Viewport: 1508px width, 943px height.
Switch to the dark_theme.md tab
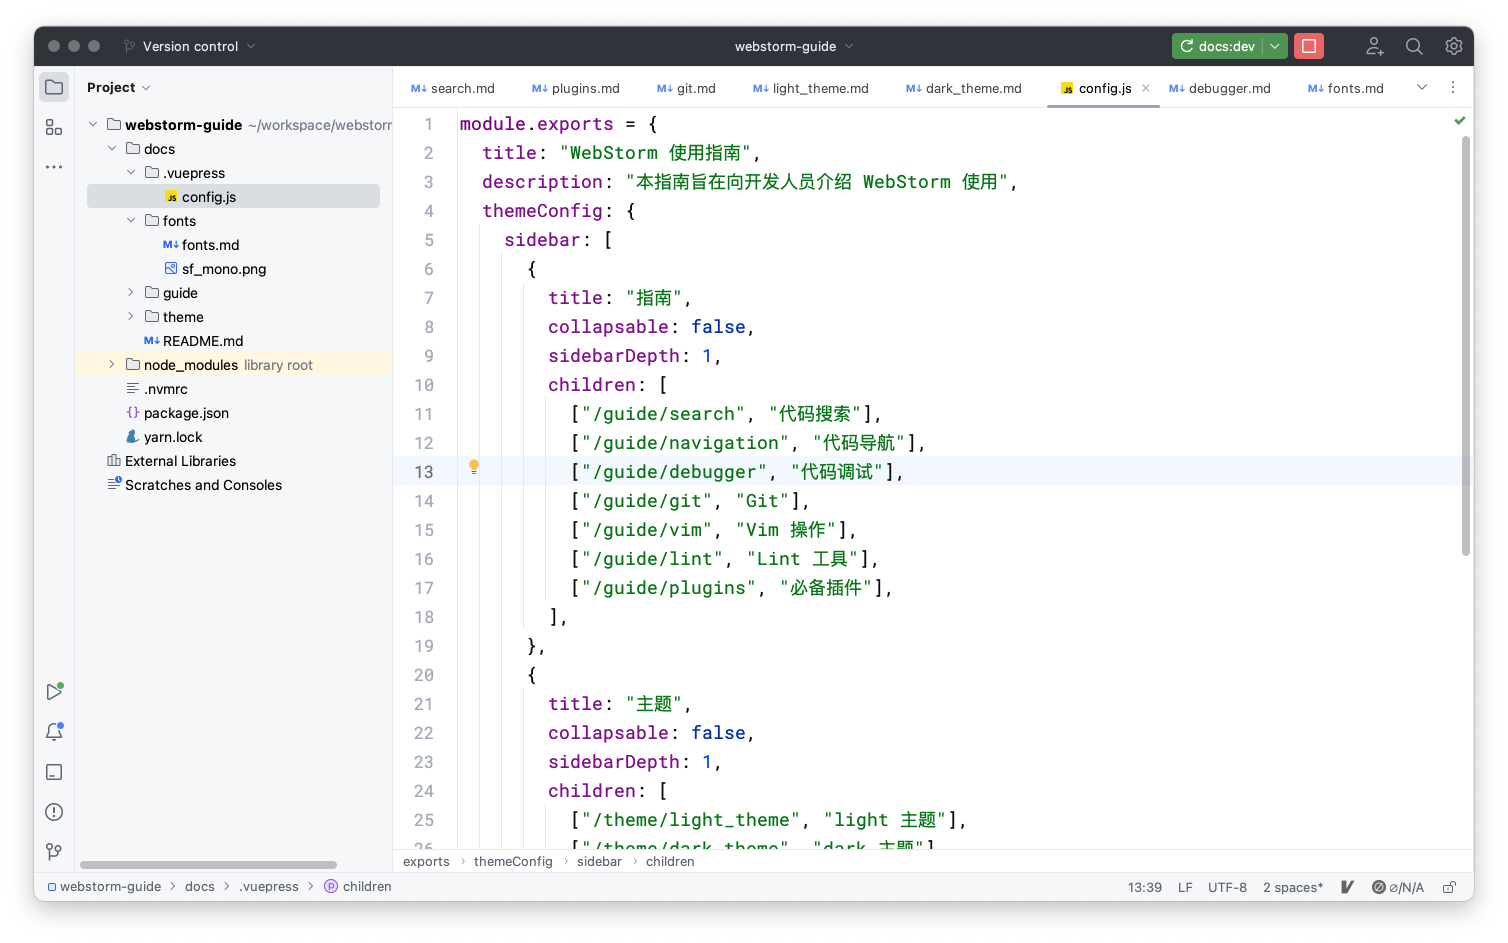[963, 88]
